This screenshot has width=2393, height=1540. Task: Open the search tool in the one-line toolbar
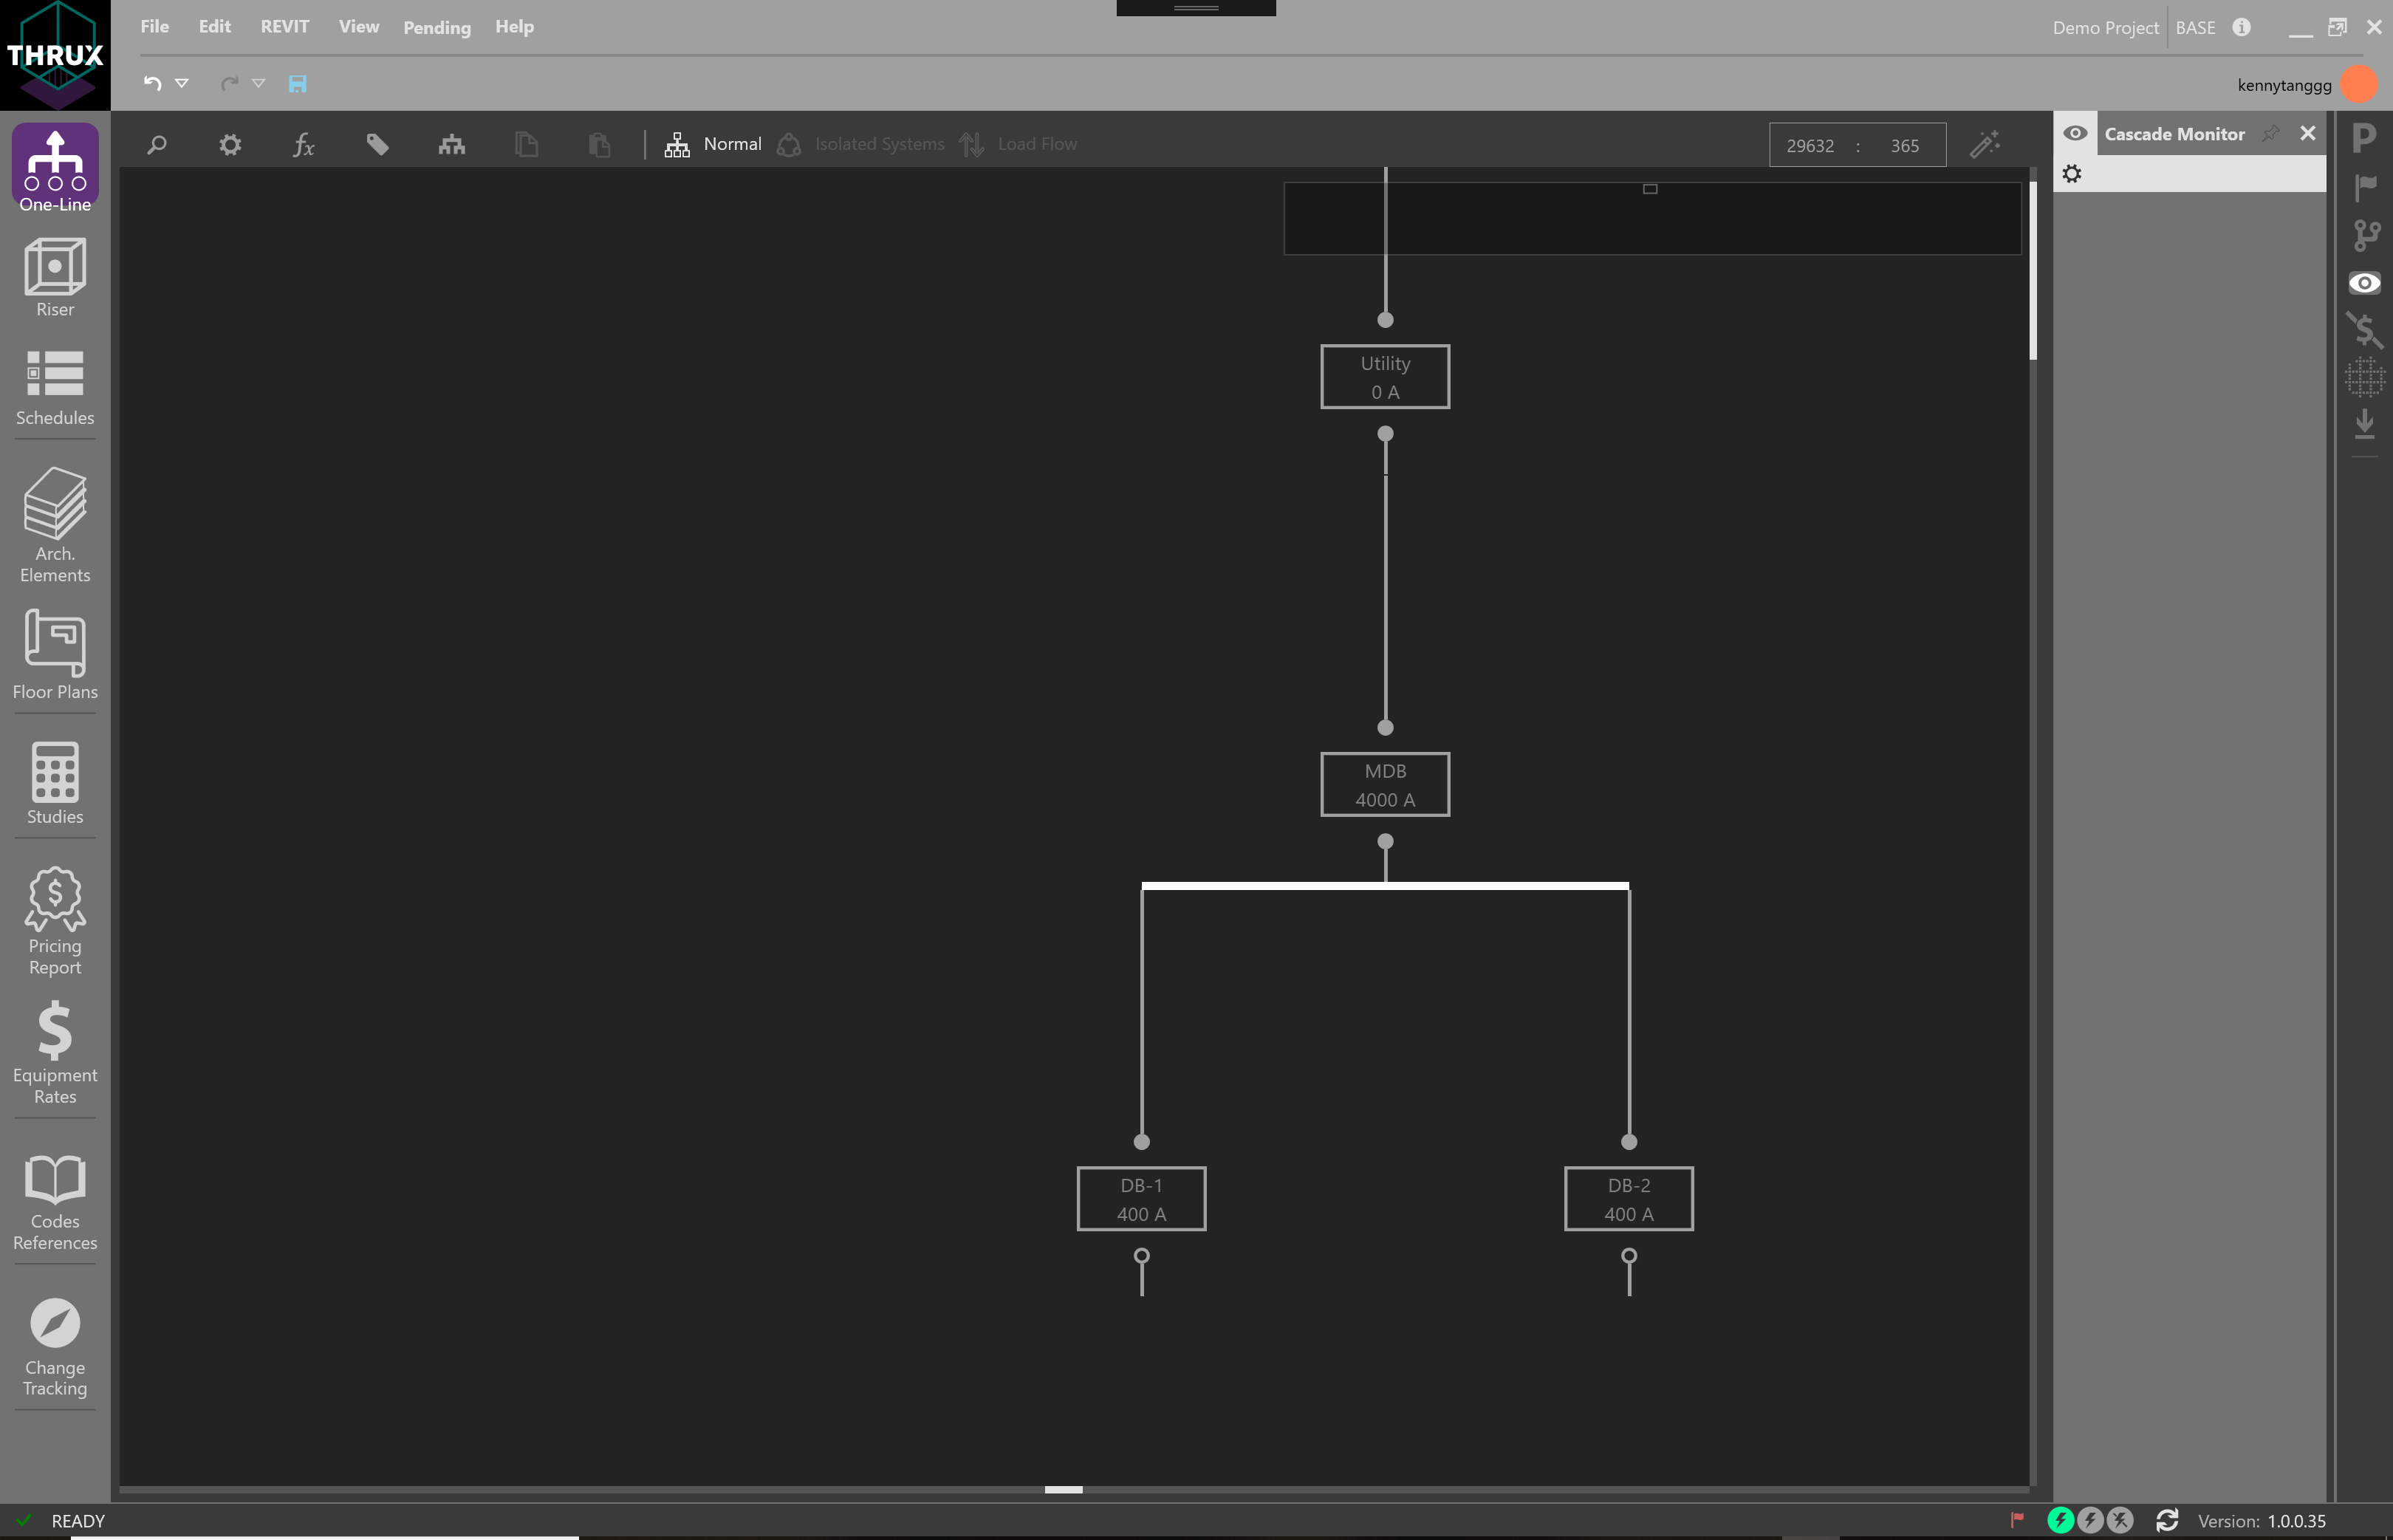click(x=156, y=144)
